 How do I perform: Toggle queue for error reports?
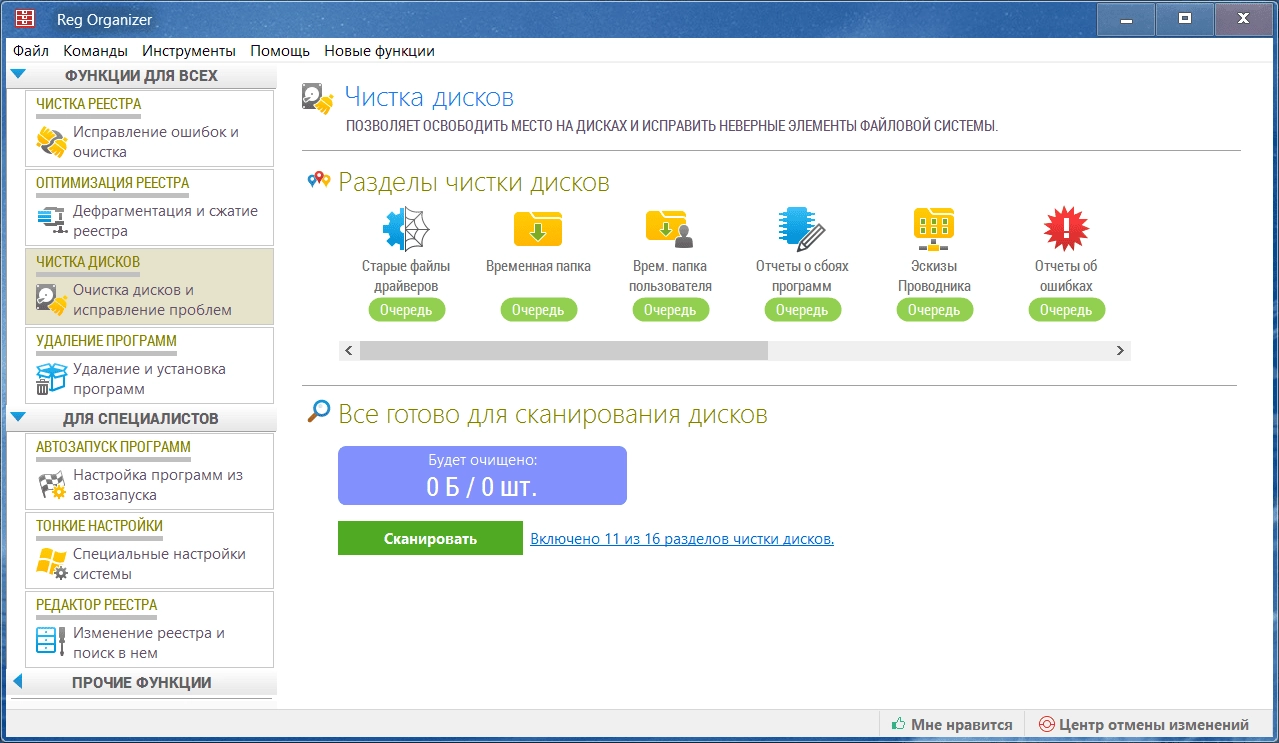tap(1066, 310)
